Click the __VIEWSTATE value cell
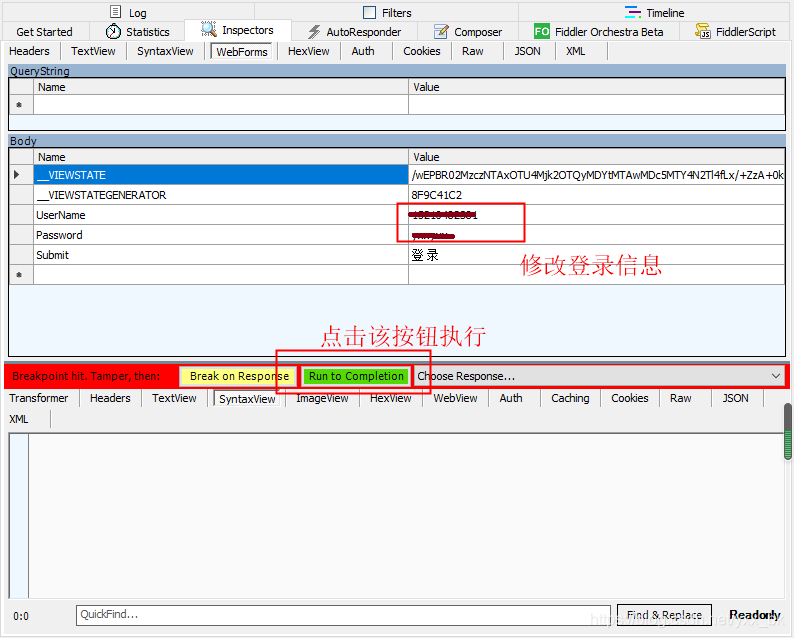 597,175
